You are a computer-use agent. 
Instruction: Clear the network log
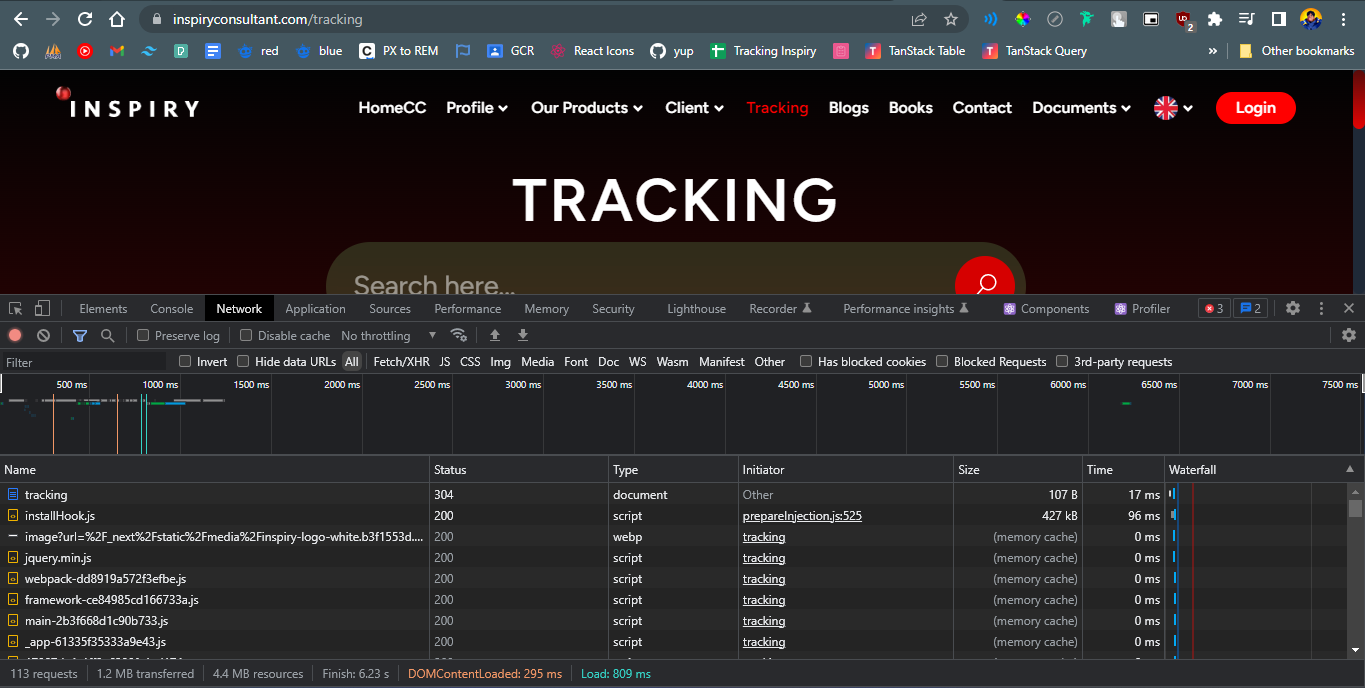(43, 336)
